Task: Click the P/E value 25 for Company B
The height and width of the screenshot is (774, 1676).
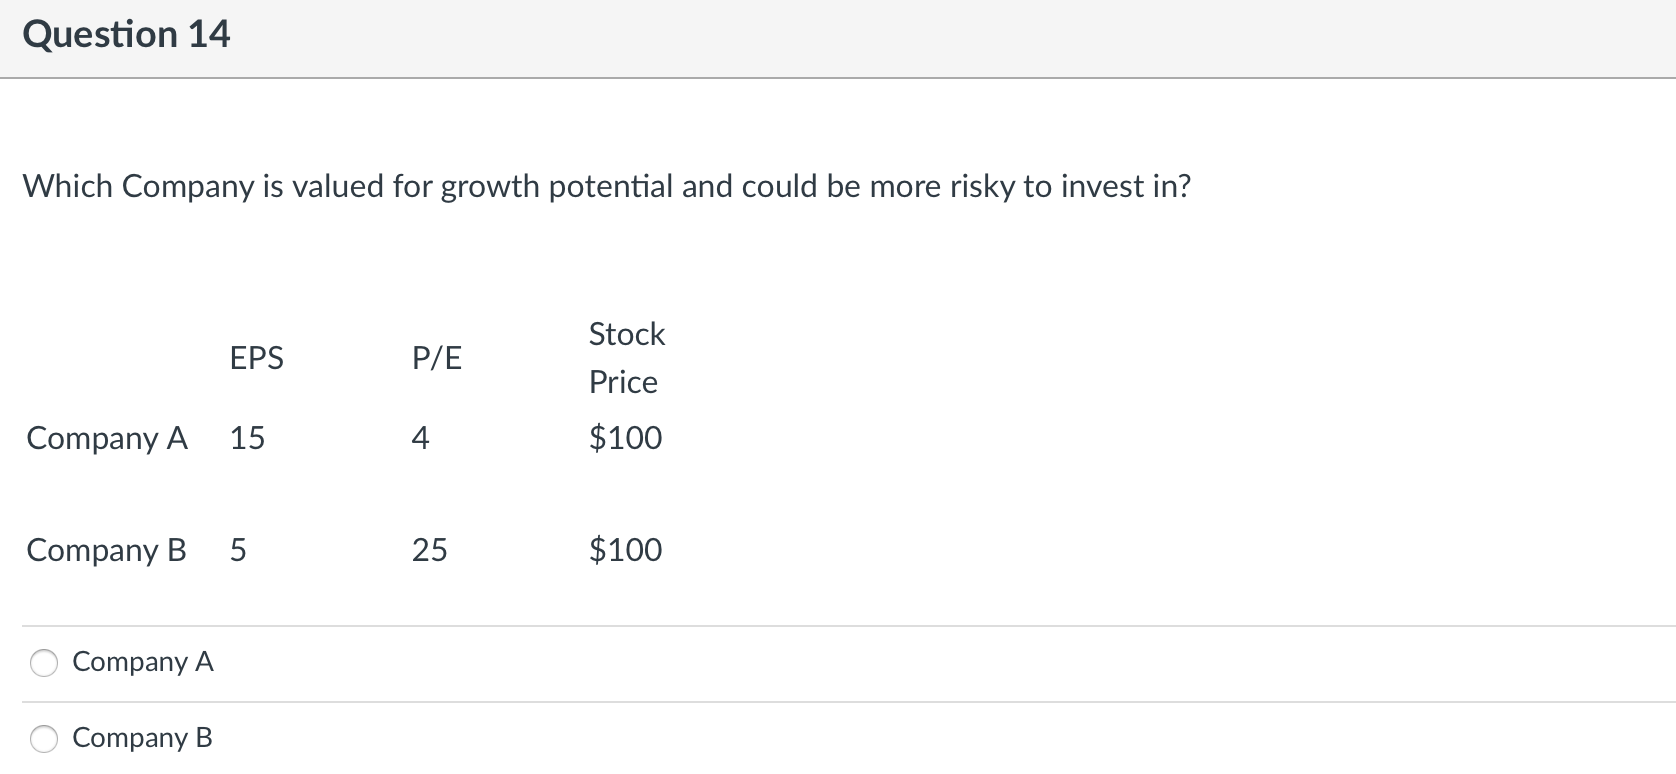Action: click(x=430, y=550)
